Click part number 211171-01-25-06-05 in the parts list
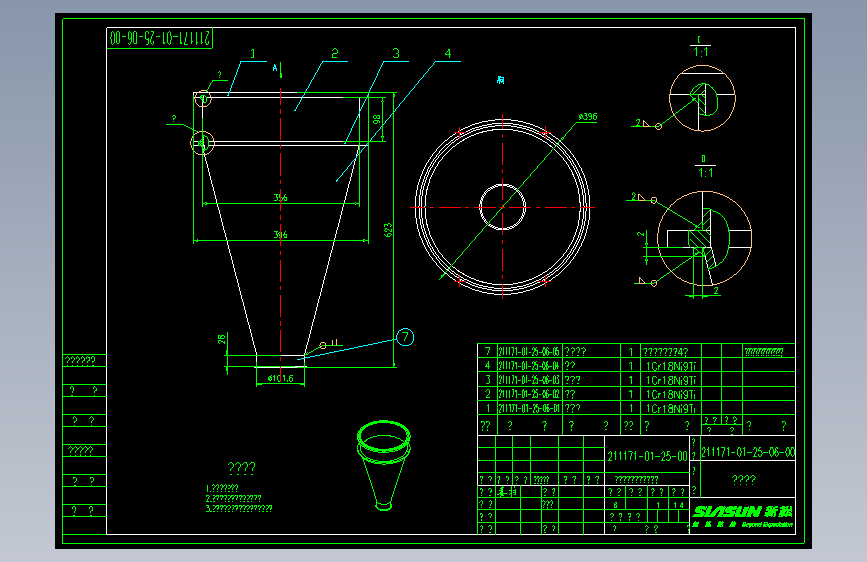 point(529,352)
